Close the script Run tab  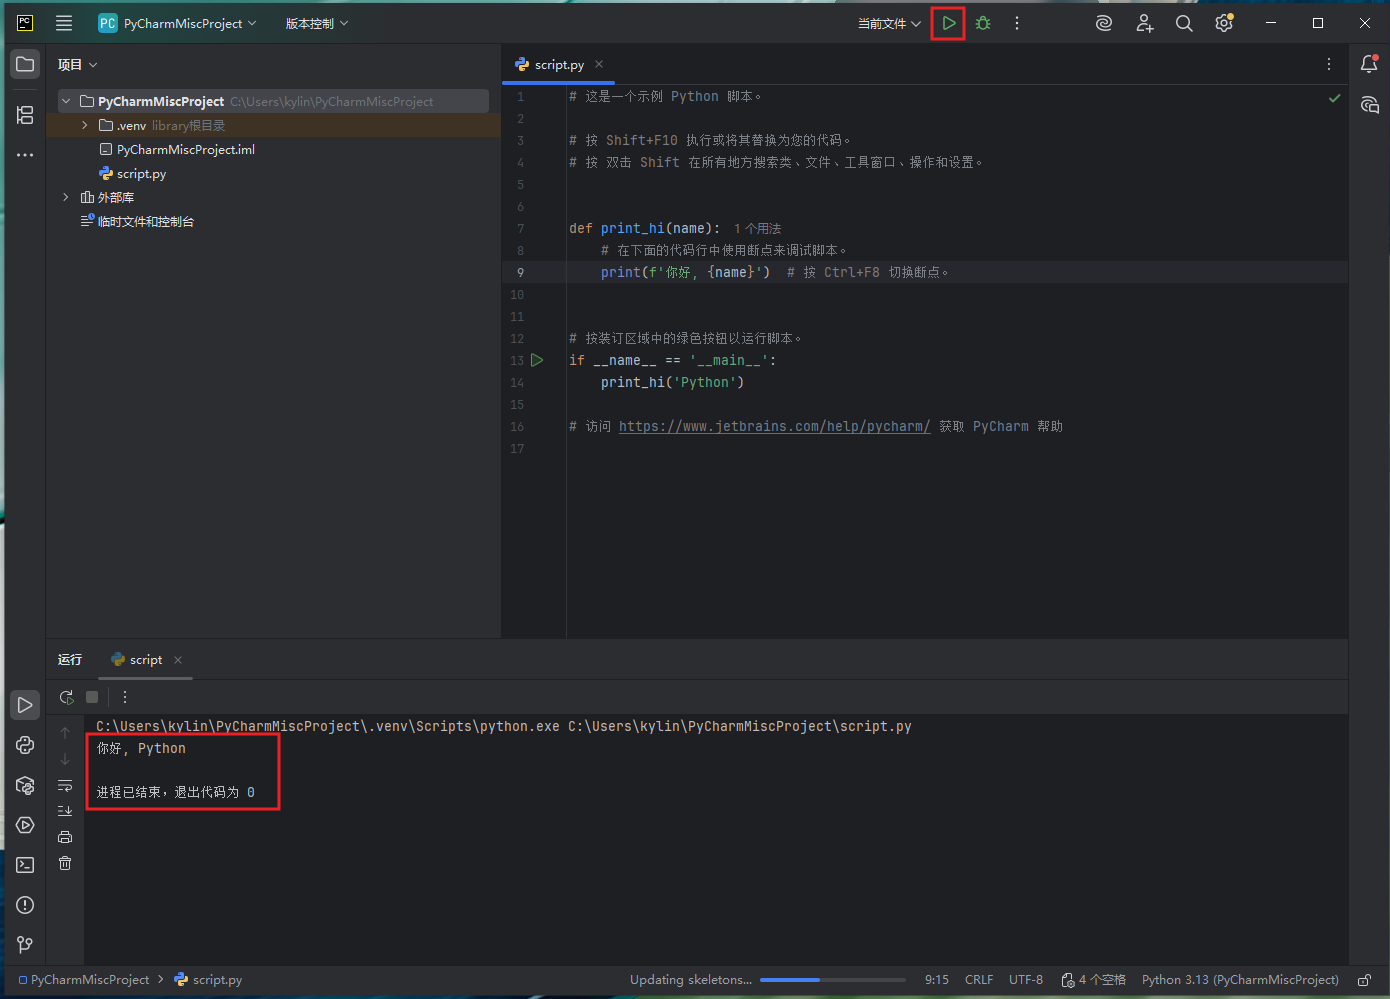point(178,660)
